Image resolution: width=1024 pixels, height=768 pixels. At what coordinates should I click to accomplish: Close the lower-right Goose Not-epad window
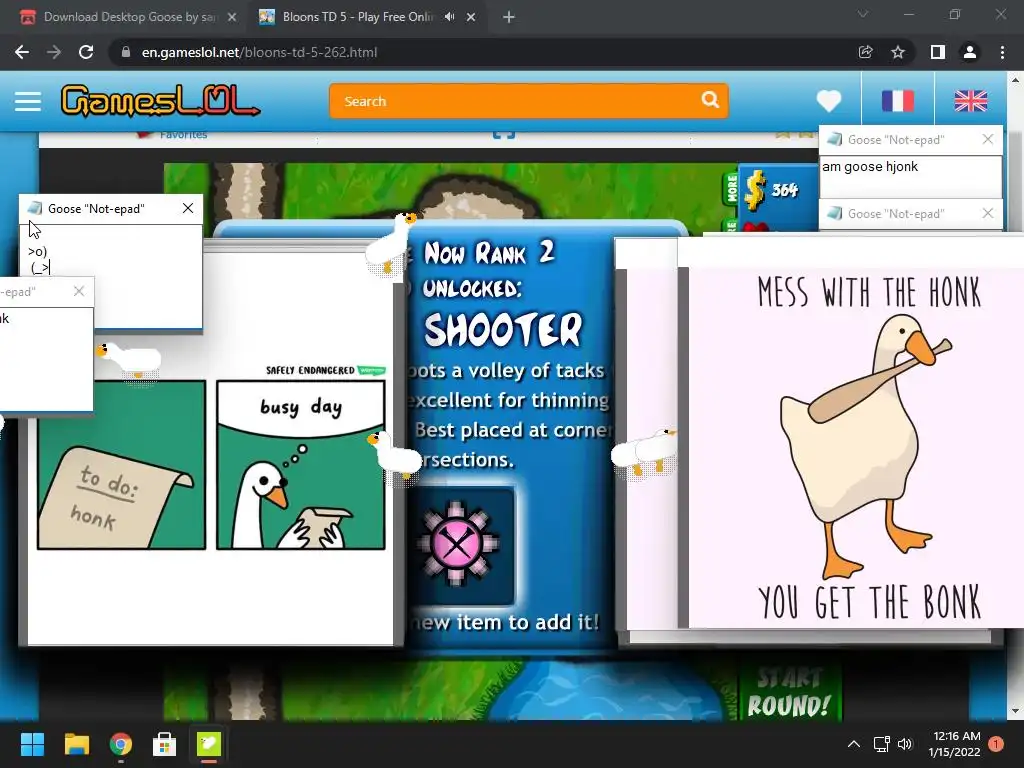point(988,213)
